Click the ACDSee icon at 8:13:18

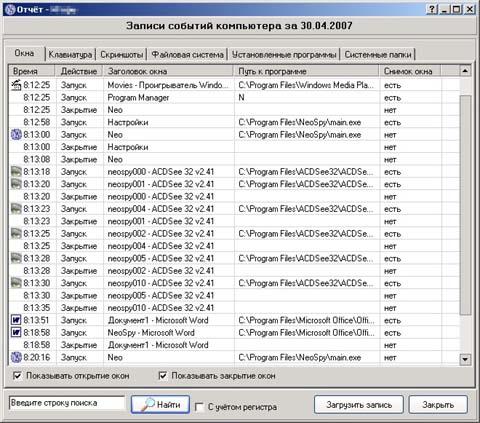[16, 172]
